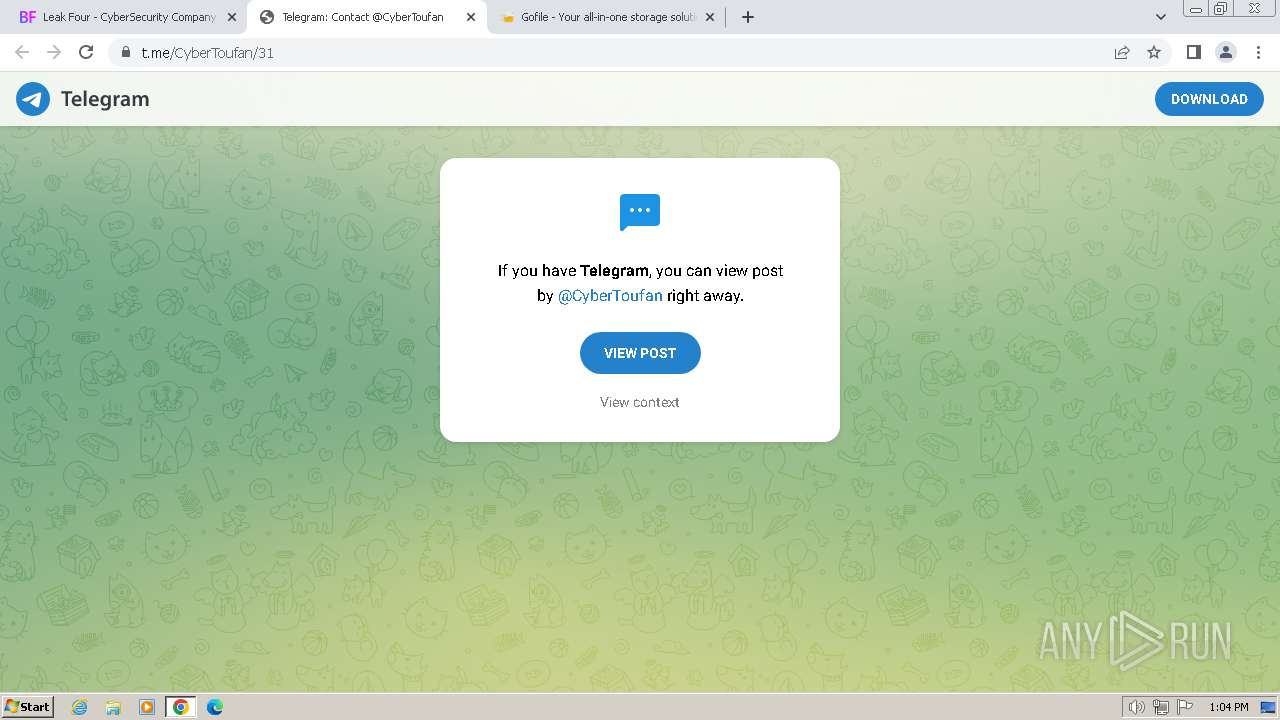The image size is (1280, 720).
Task: Launch Microsoft Edge from the taskbar
Action: tap(215, 707)
